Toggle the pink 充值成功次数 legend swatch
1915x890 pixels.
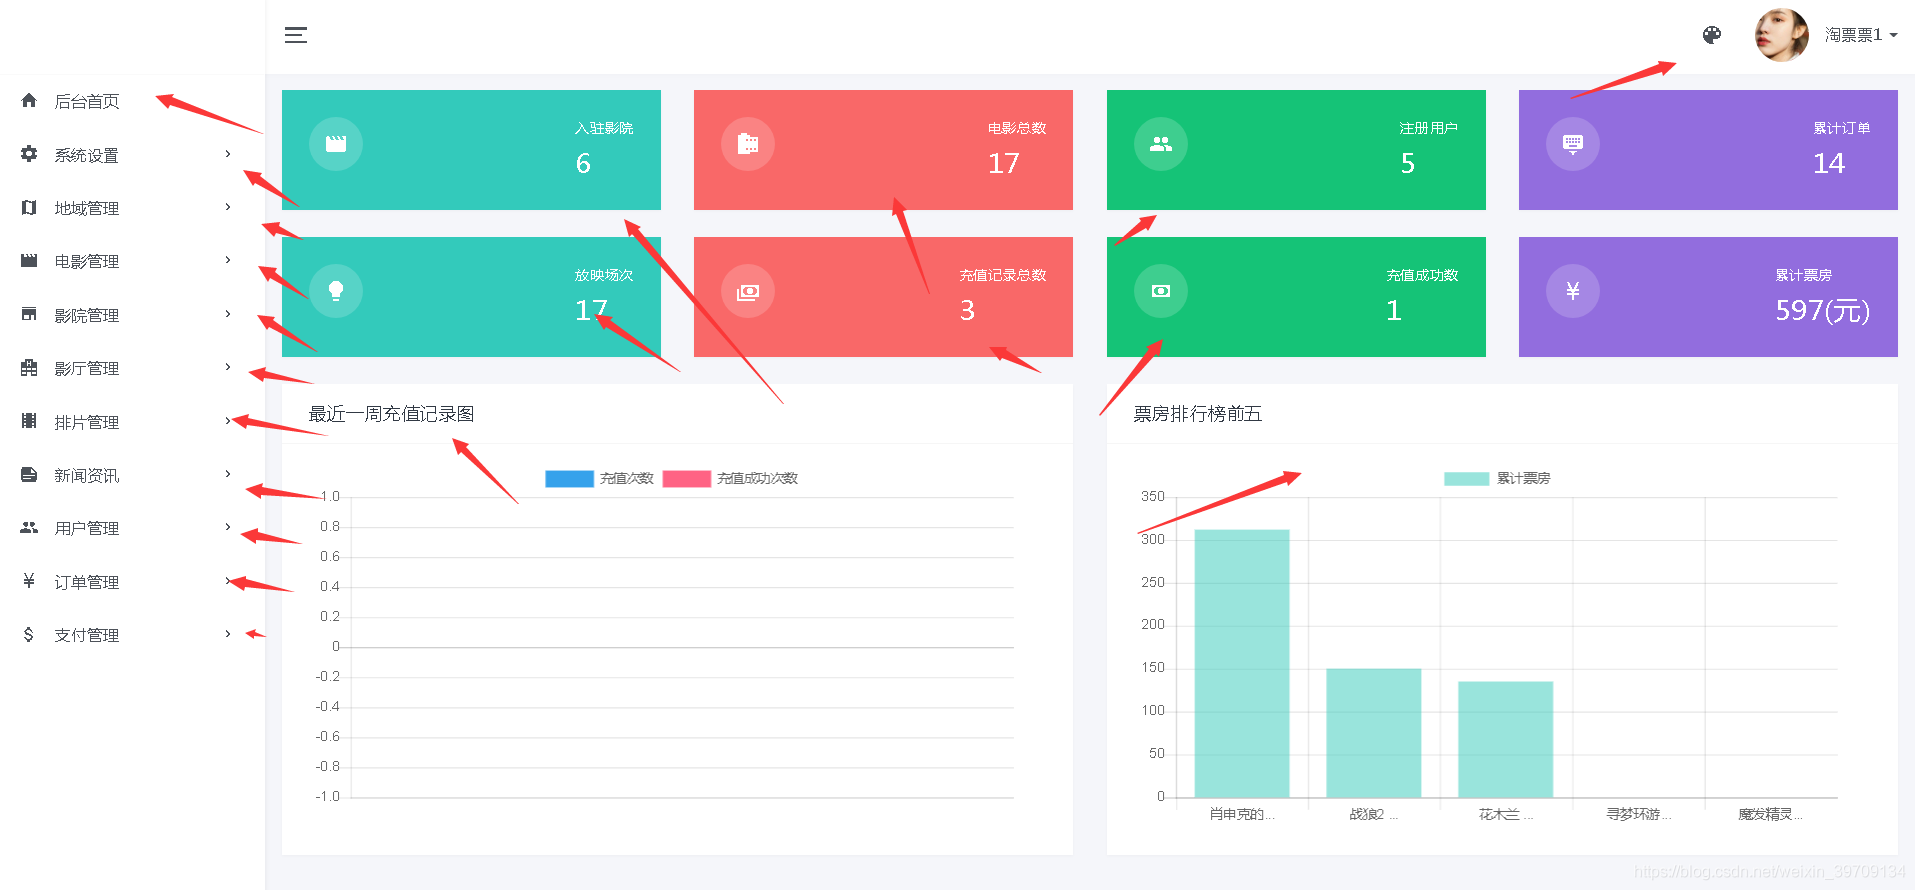[687, 479]
